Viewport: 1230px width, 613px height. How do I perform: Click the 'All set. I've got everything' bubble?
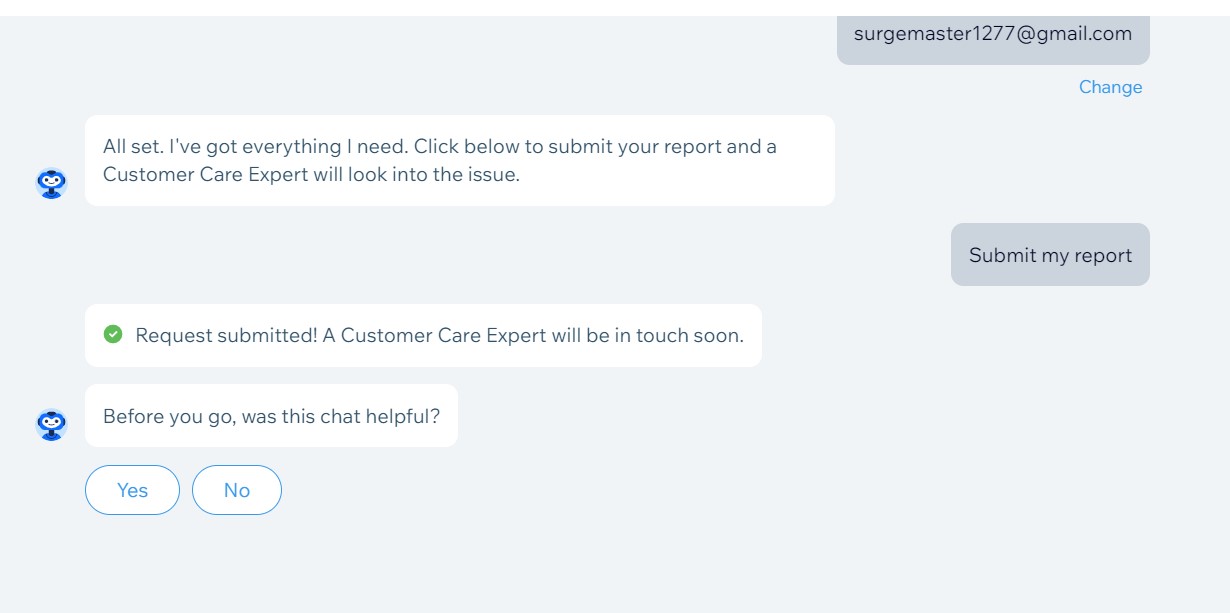pyautogui.click(x=460, y=160)
